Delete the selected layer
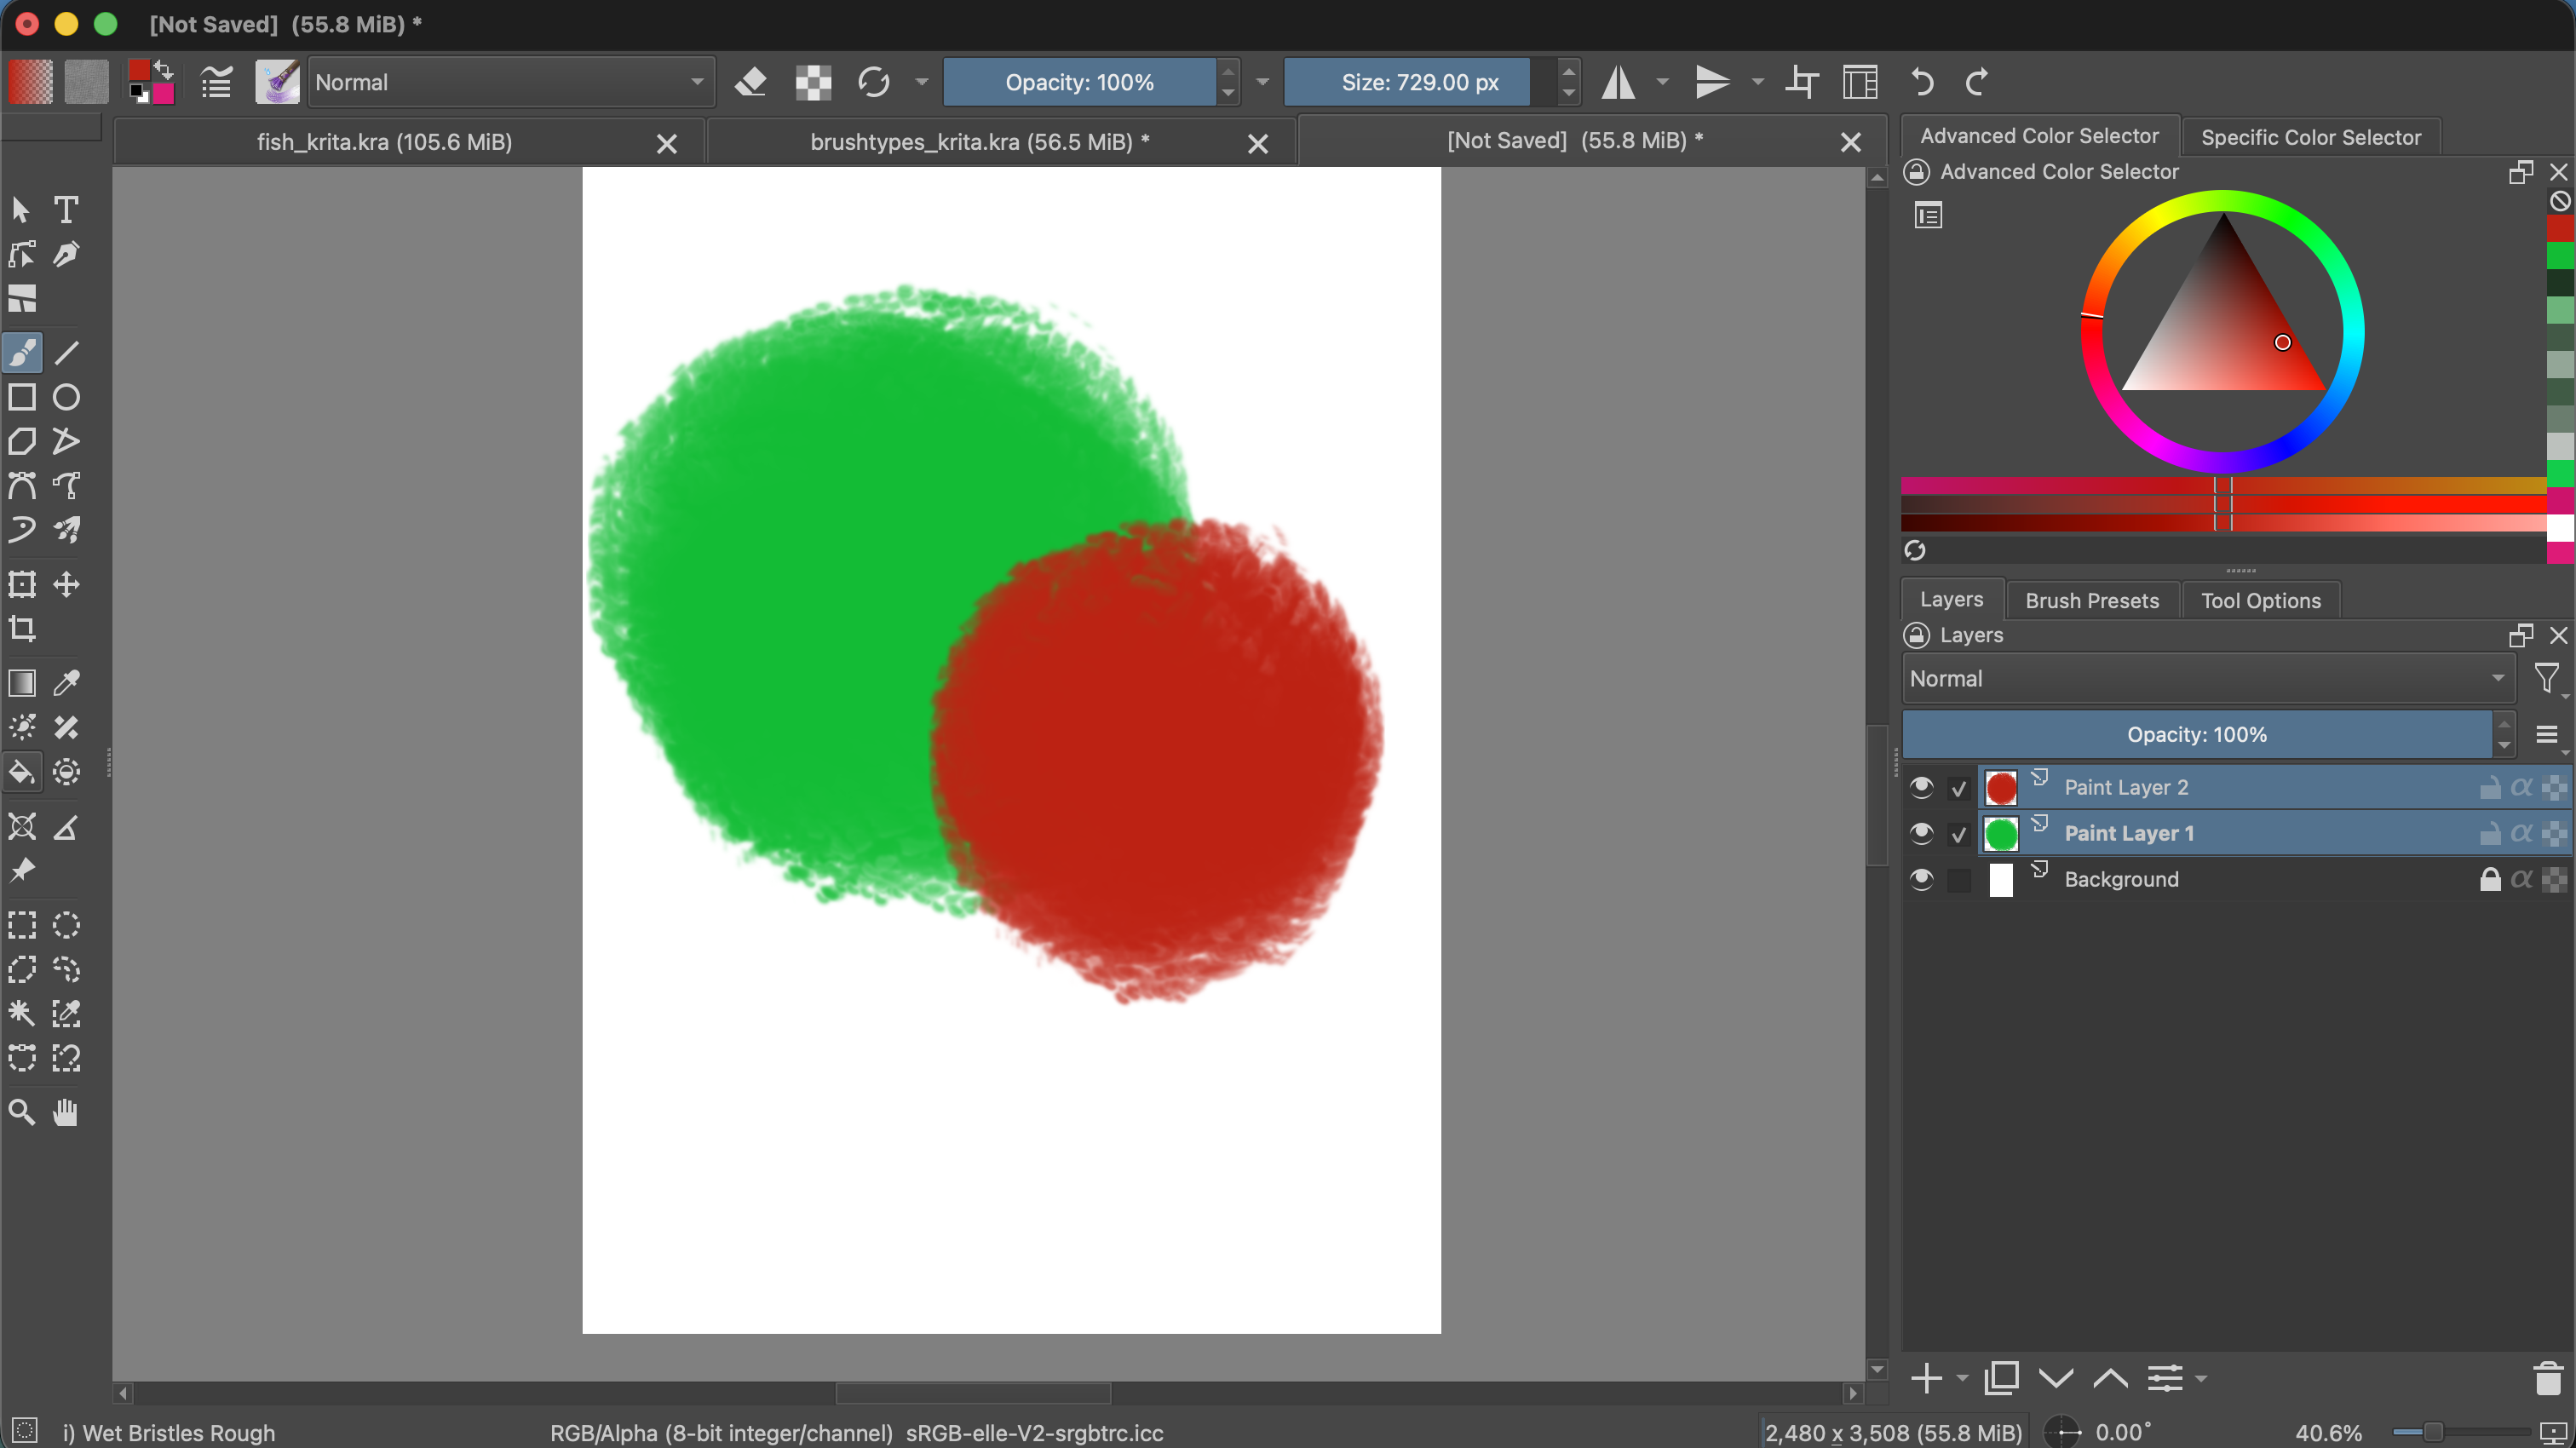The height and width of the screenshot is (1448, 2576). (x=2548, y=1378)
